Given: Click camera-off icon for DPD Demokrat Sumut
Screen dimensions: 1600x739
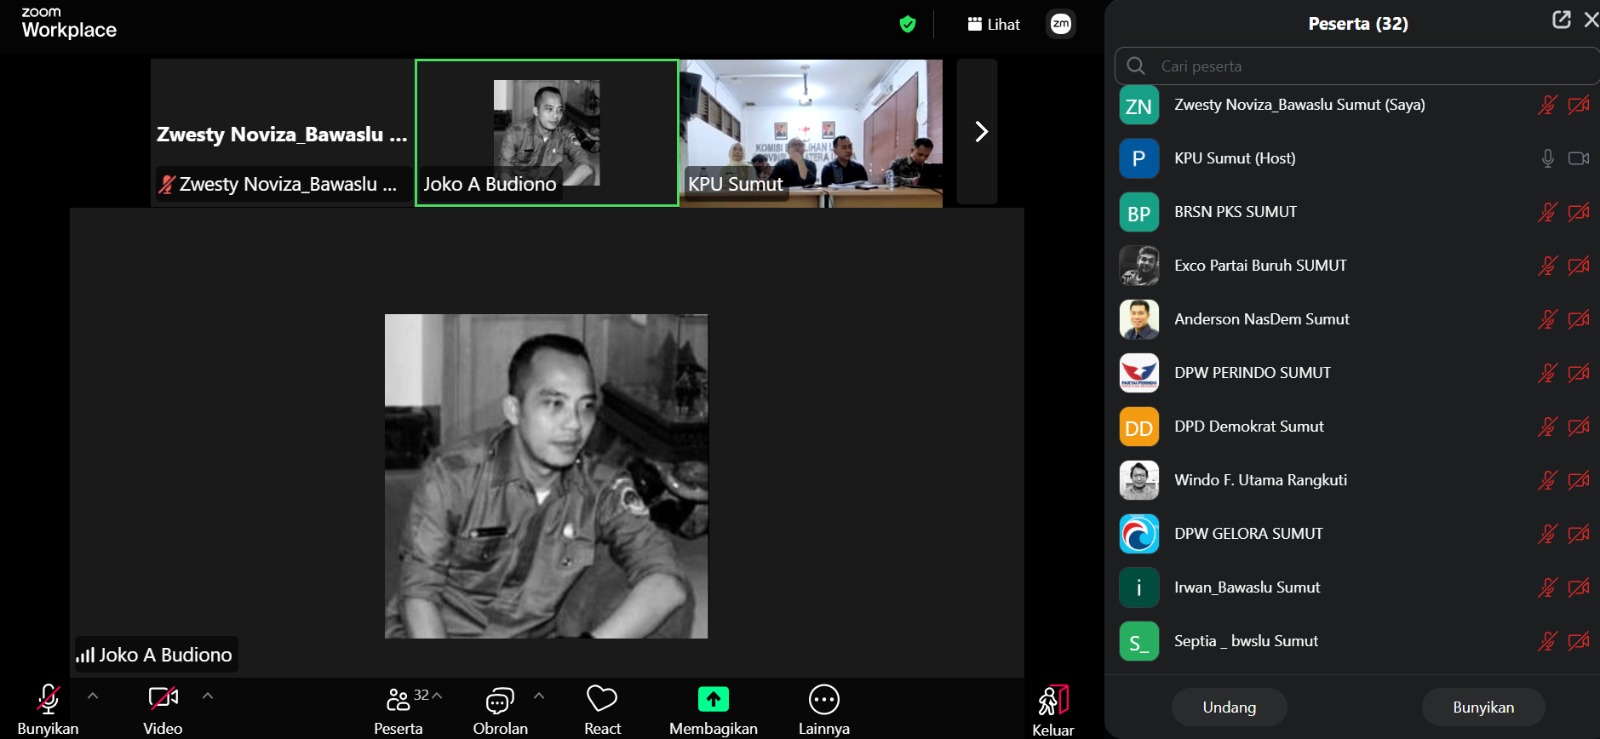Looking at the screenshot, I should click(1579, 427).
